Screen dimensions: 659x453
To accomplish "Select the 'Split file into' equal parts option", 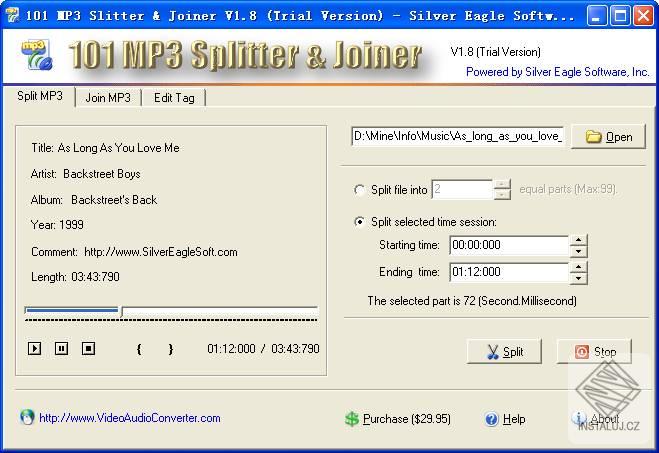I will pyautogui.click(x=359, y=190).
